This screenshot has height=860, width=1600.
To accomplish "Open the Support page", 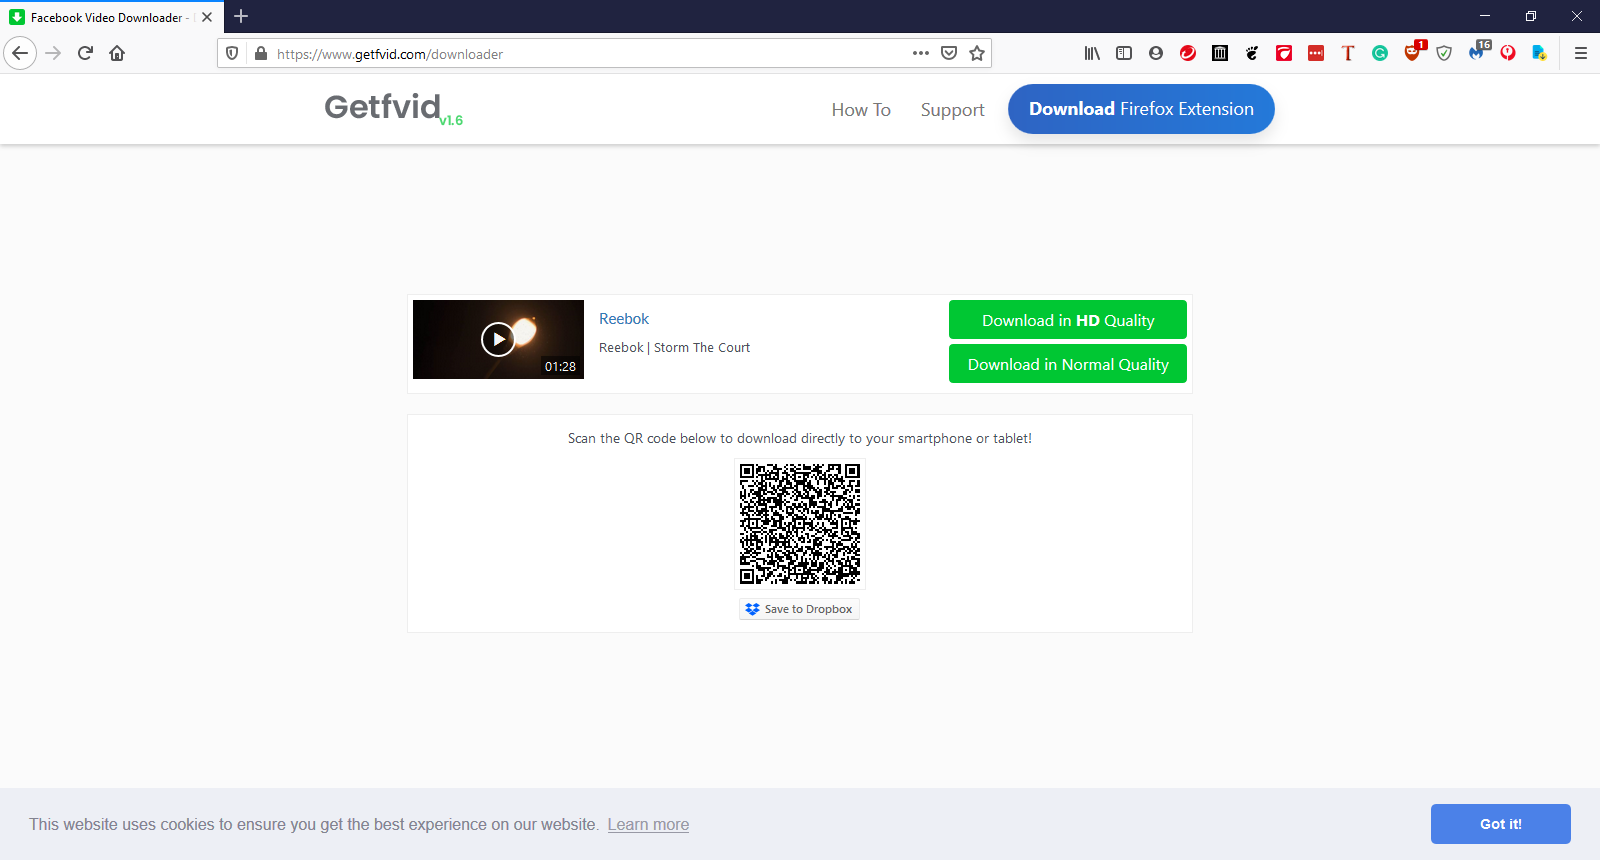I will coord(952,110).
